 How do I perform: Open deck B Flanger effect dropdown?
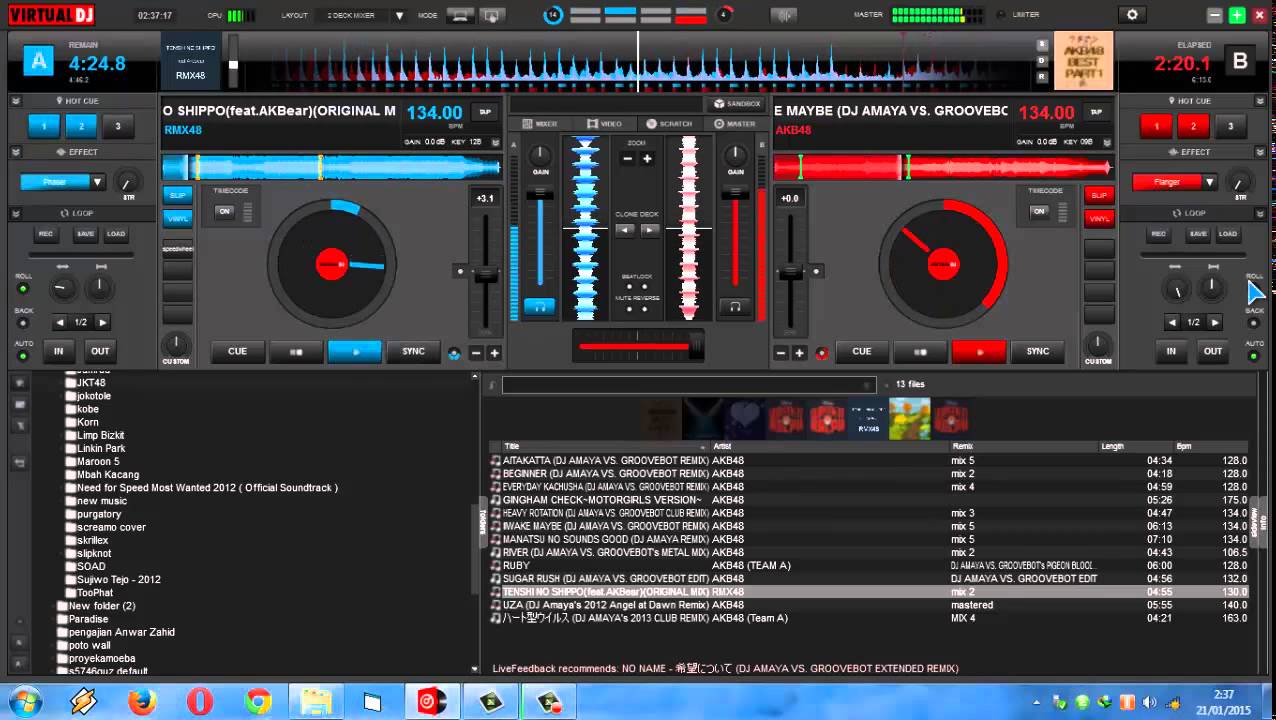pos(1209,182)
